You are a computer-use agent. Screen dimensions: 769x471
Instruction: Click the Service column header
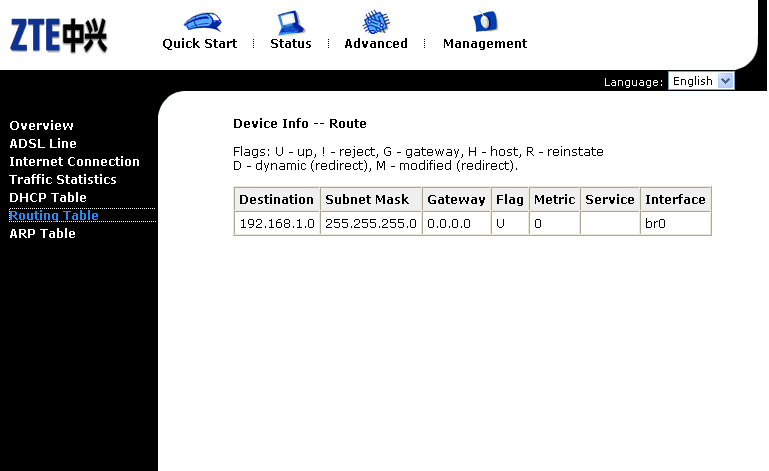[610, 200]
